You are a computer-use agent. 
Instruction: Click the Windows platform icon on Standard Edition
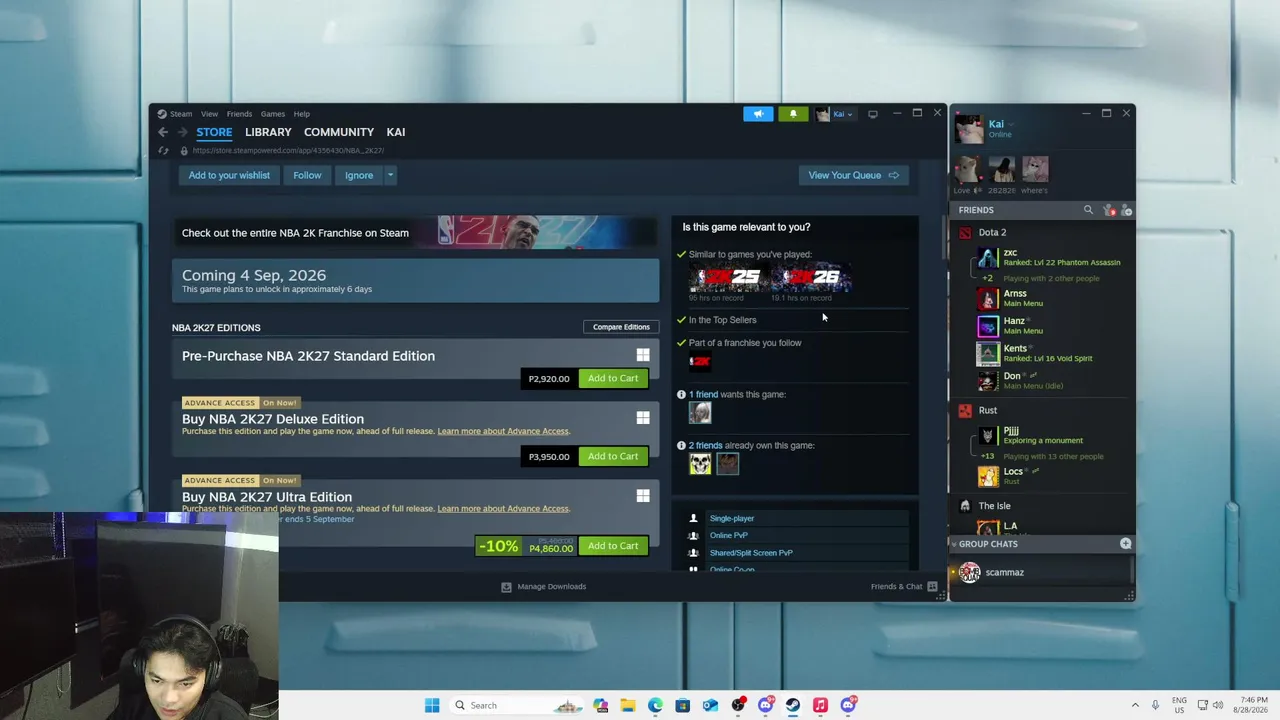pos(643,355)
